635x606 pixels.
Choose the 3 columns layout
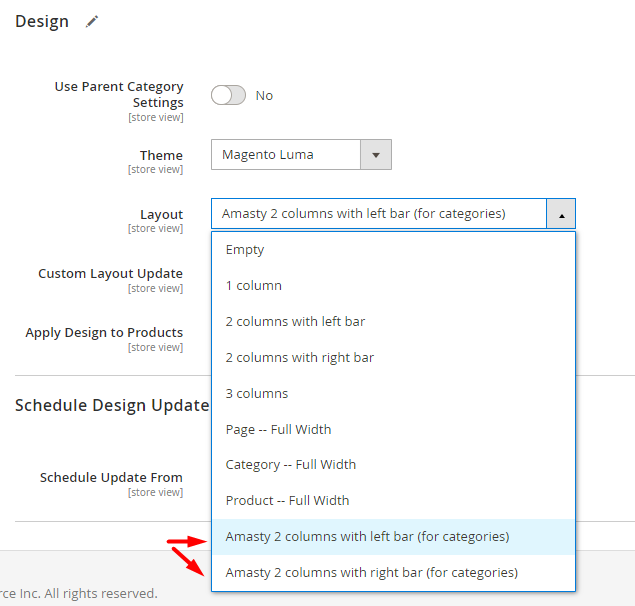[393, 394]
